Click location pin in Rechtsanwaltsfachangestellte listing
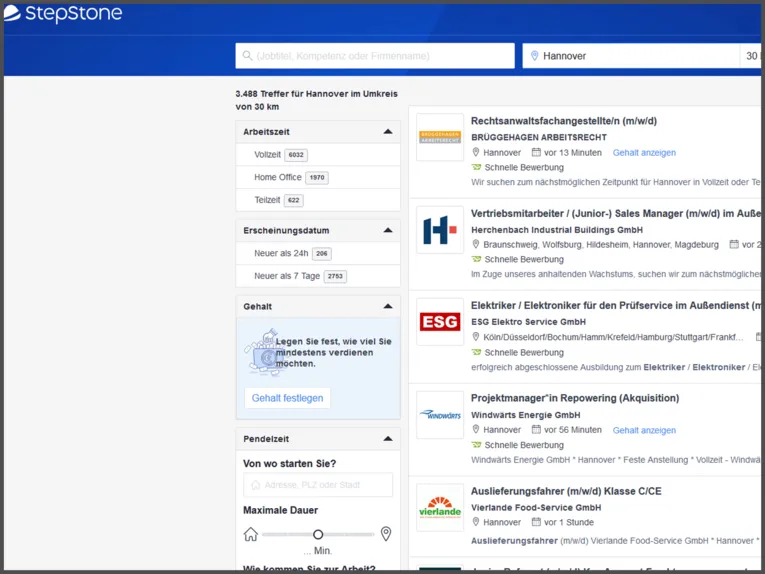This screenshot has width=765, height=574. [476, 152]
